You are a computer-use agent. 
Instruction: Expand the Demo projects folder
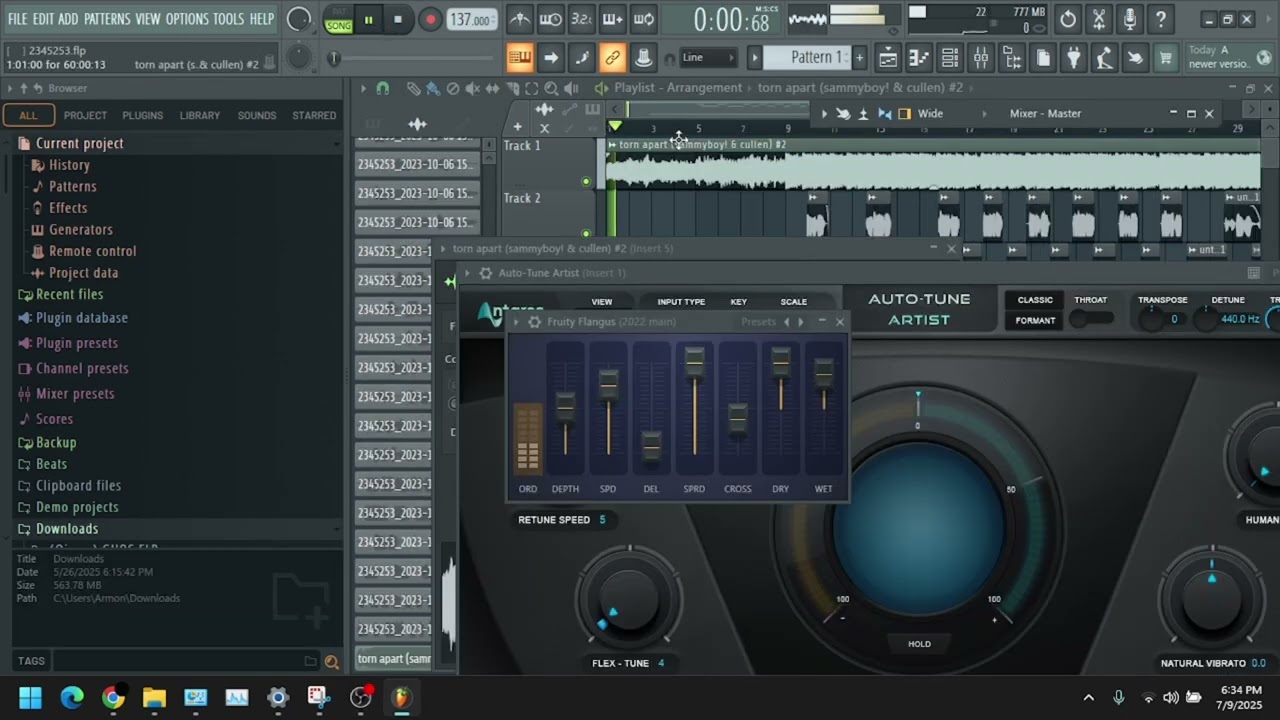pos(77,508)
